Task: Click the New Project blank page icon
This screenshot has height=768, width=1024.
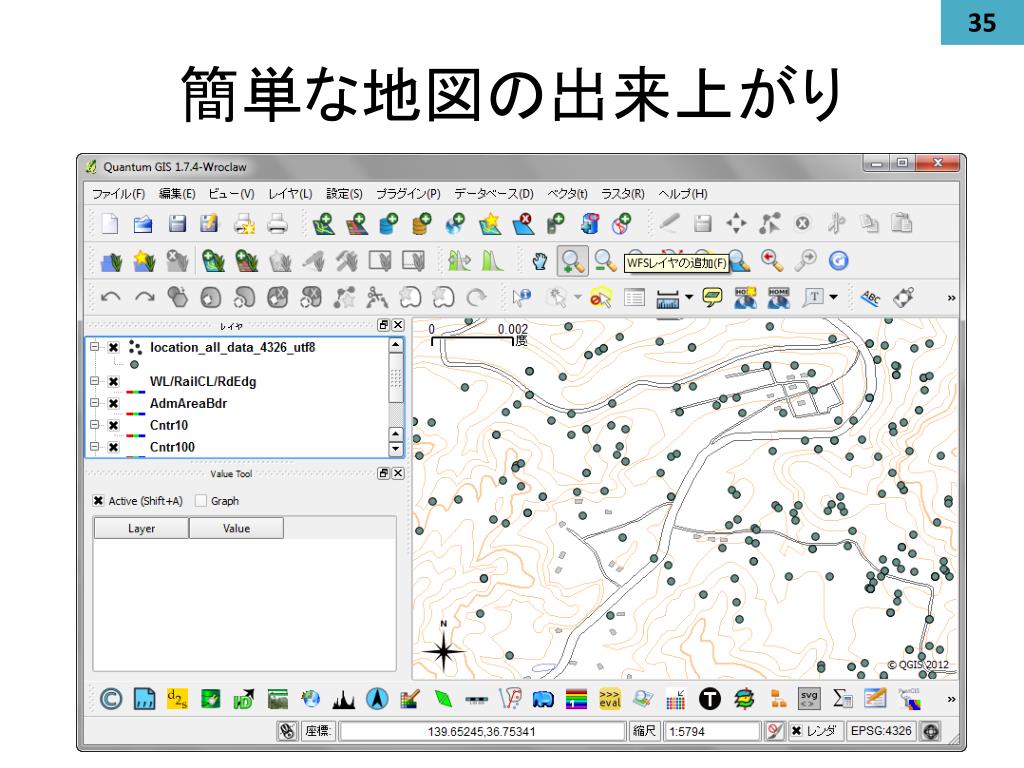Action: [110, 223]
